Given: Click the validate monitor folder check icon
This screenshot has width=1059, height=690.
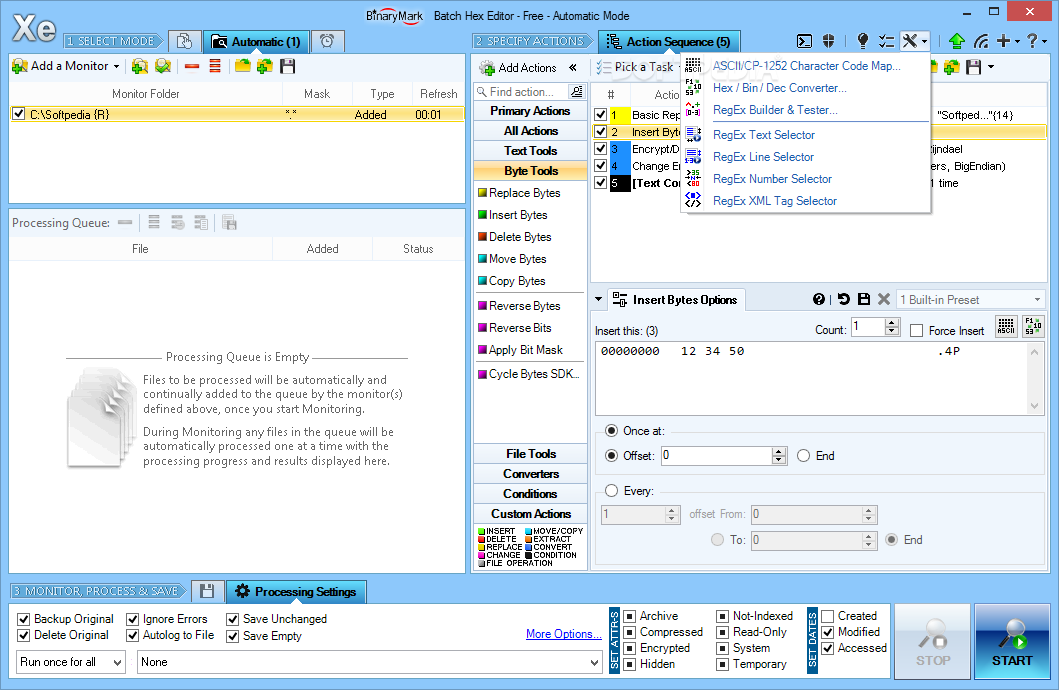Looking at the screenshot, I should pos(163,66).
